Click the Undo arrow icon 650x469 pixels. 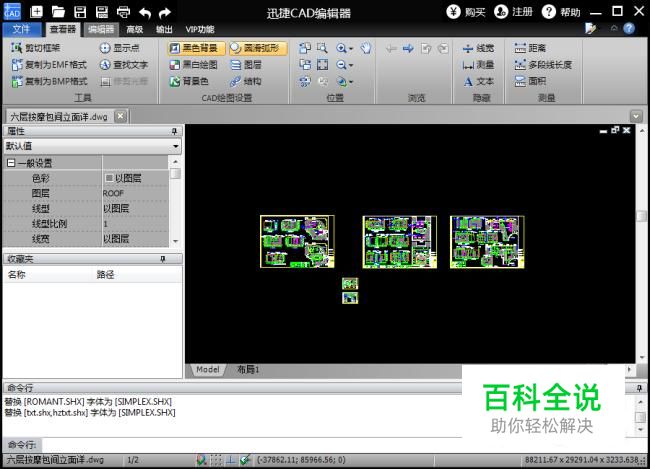[x=145, y=12]
